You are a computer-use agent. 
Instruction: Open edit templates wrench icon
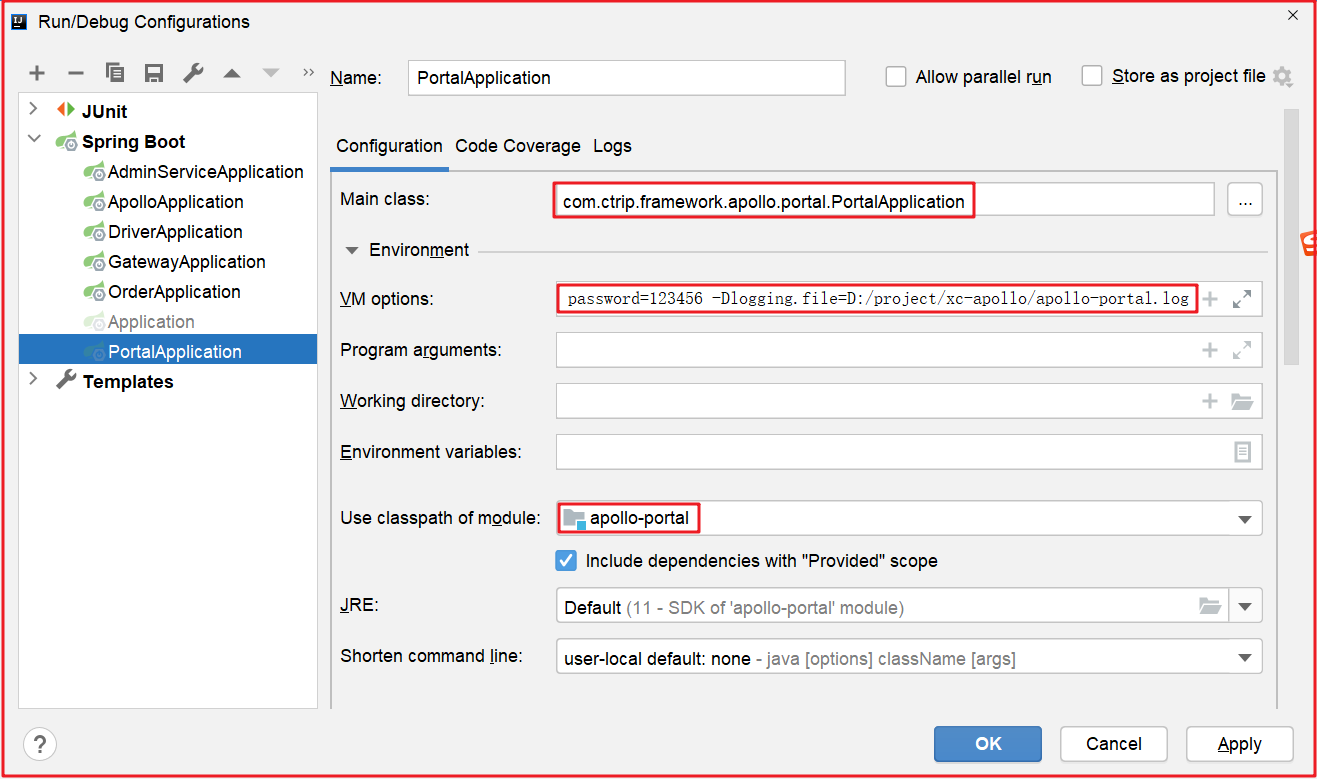[x=193, y=73]
